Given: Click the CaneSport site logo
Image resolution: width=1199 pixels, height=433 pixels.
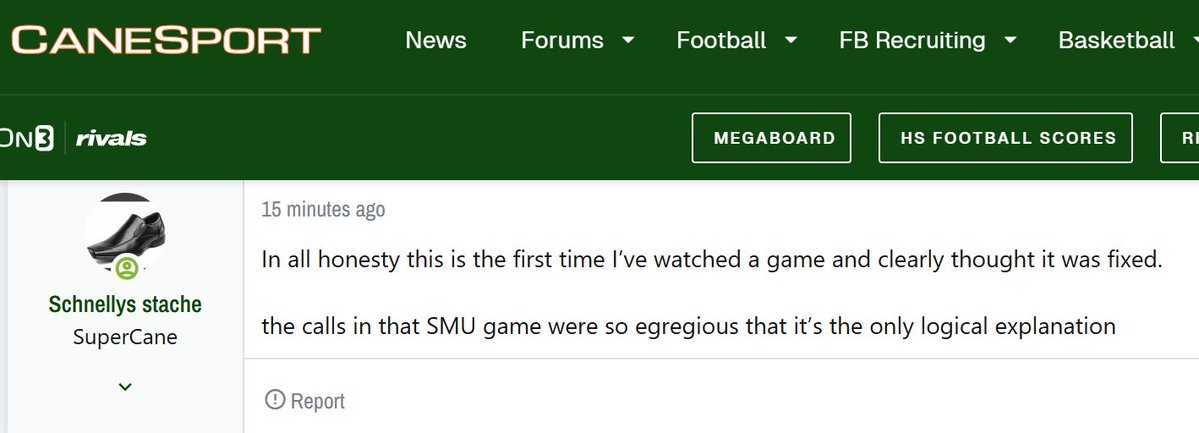Looking at the screenshot, I should point(165,41).
